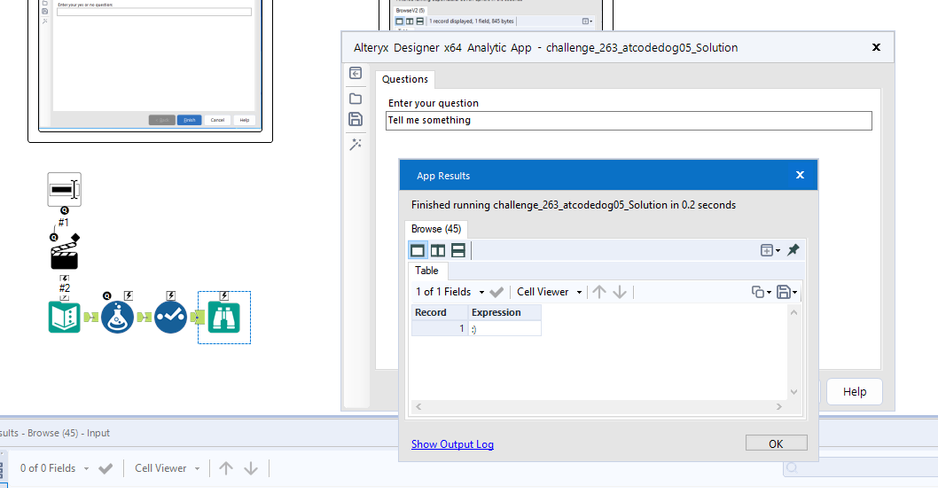Select record number 1 cell
The width and height of the screenshot is (938, 488).
439,328
